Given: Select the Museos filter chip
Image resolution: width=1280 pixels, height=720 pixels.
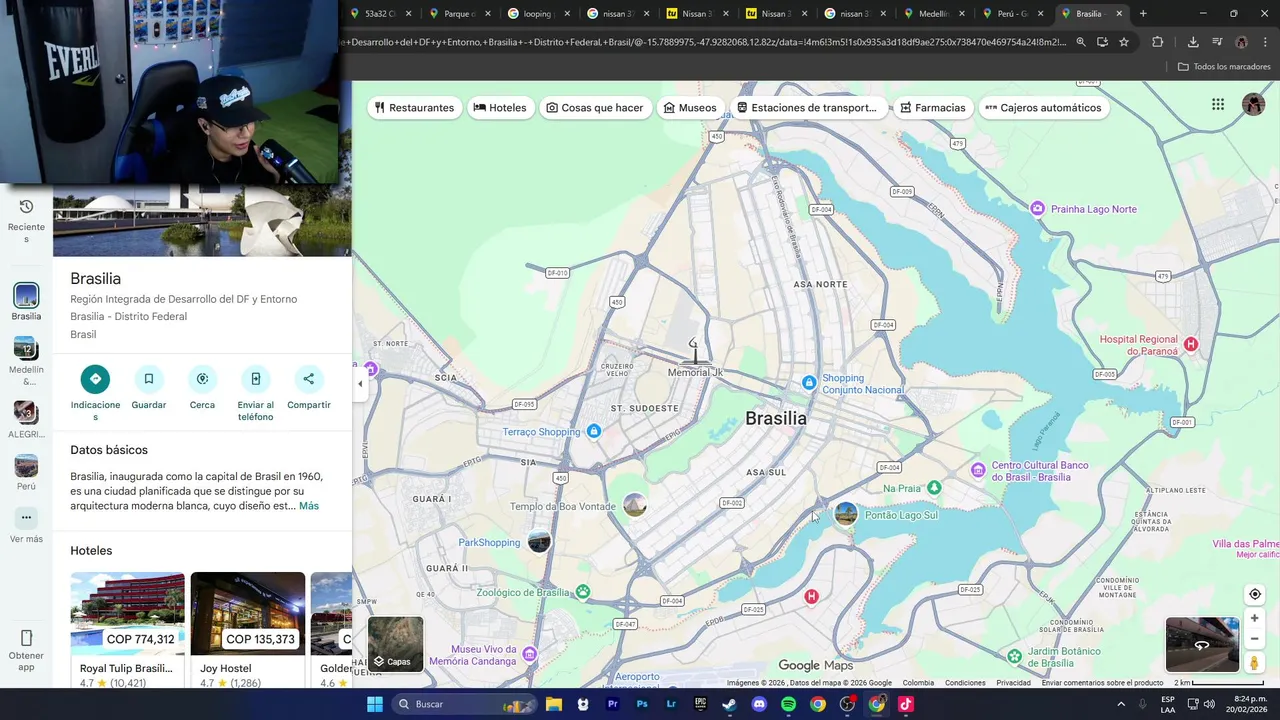Looking at the screenshot, I should point(690,108).
